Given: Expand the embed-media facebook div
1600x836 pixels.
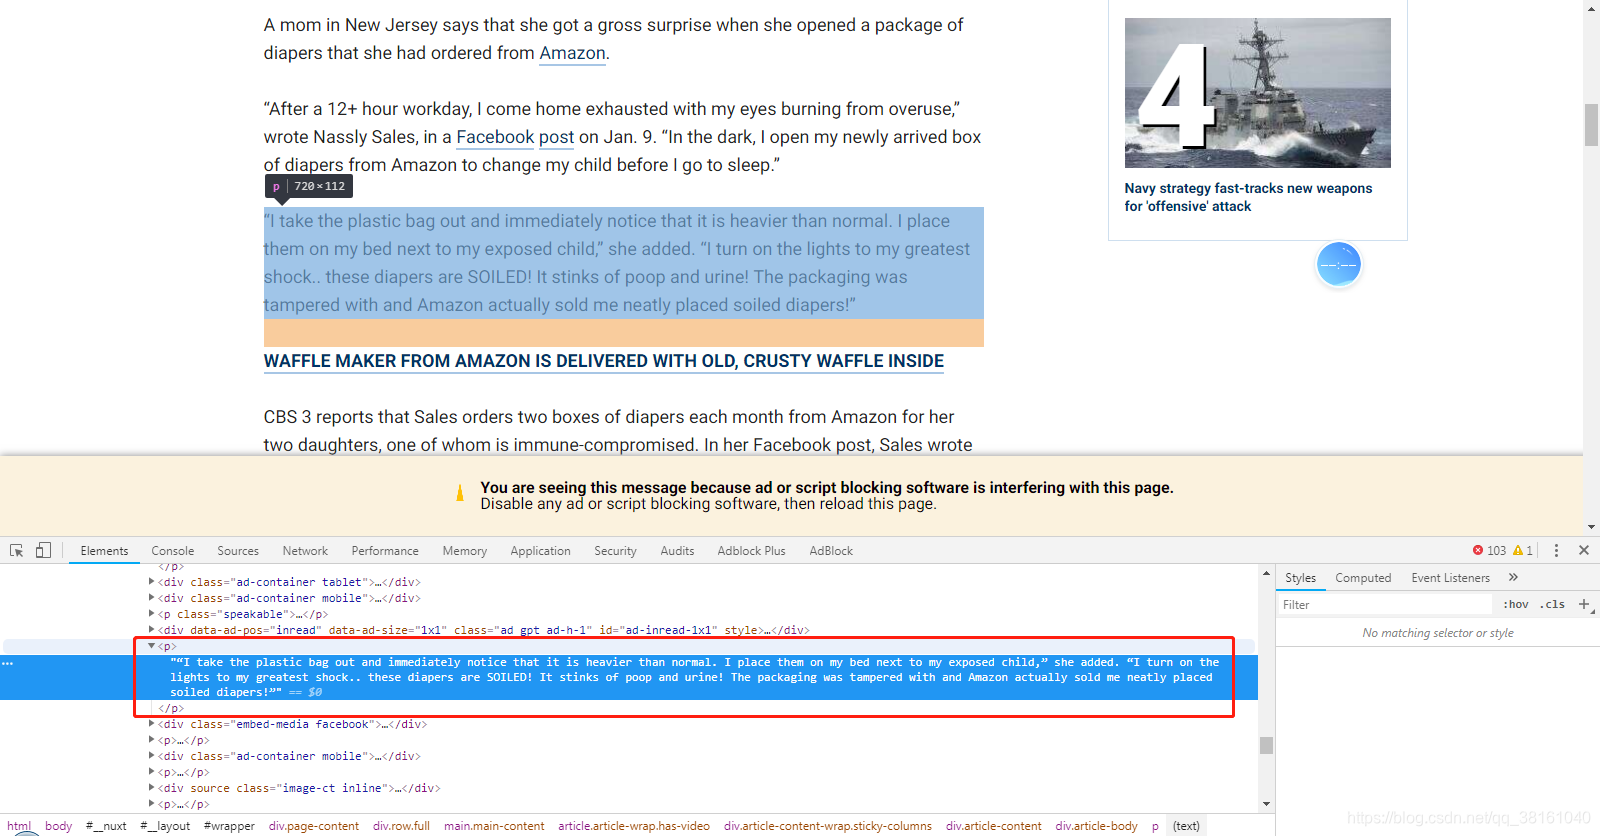Looking at the screenshot, I should (x=152, y=723).
